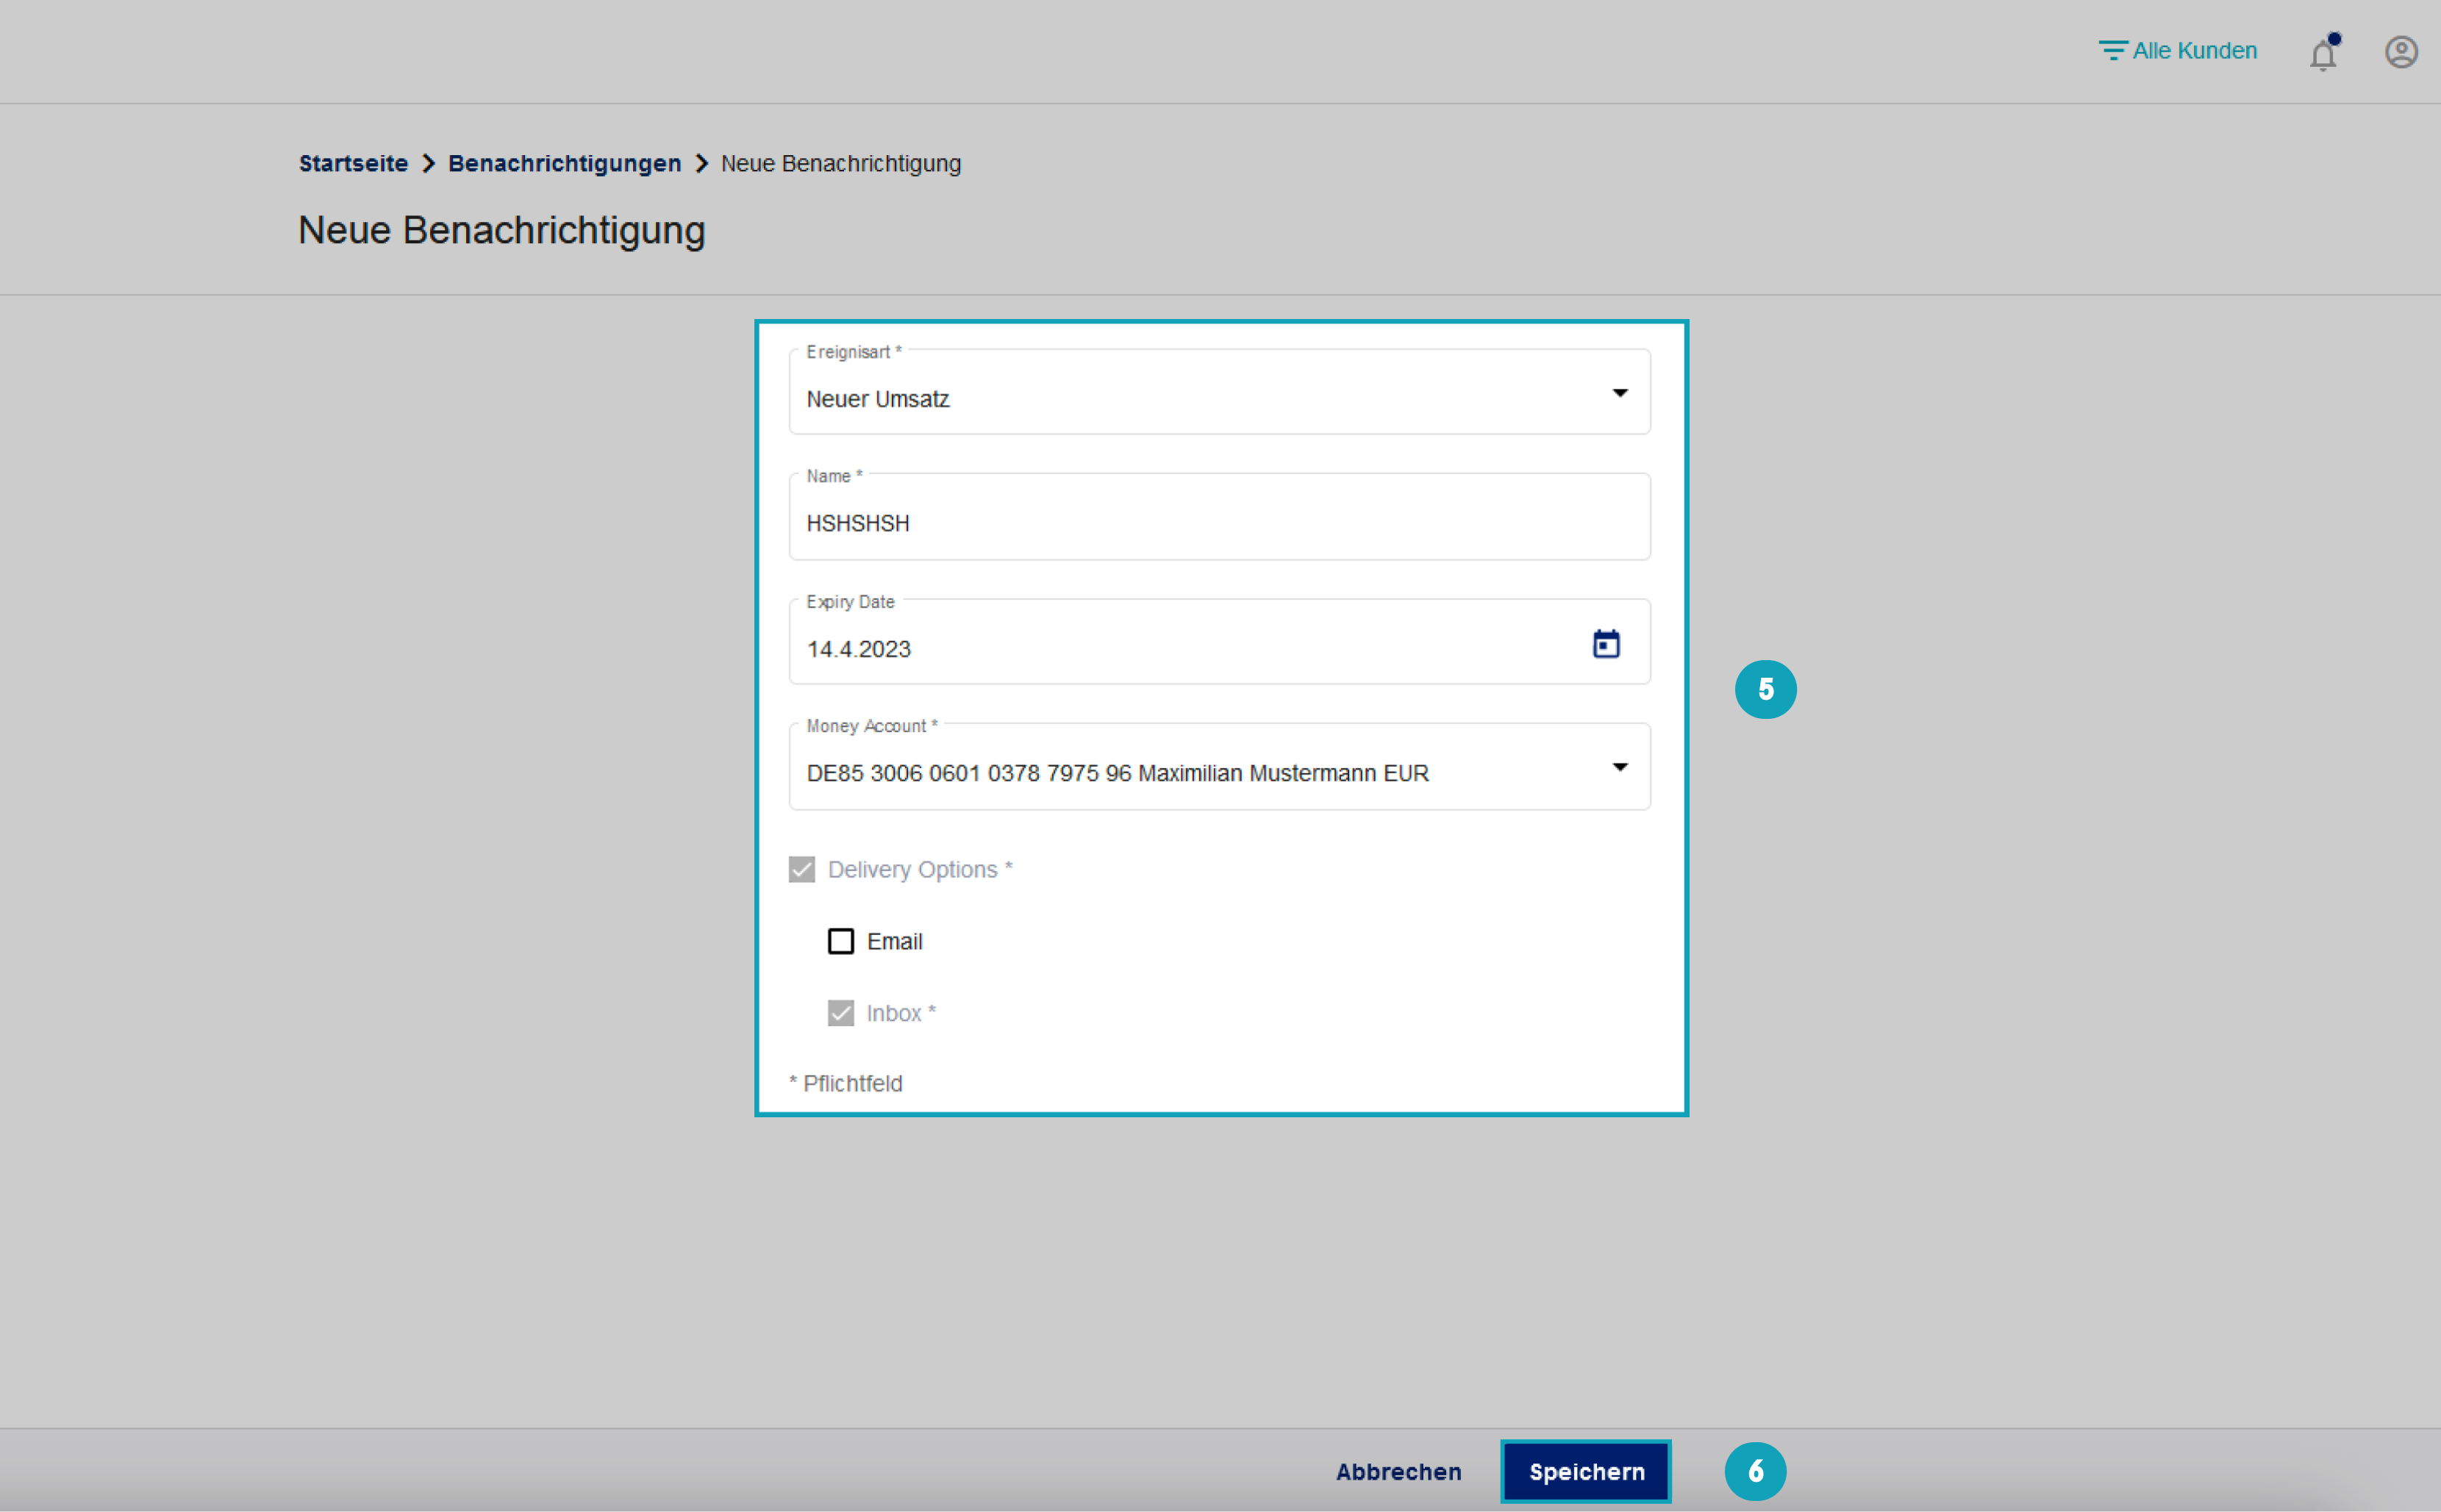The height and width of the screenshot is (1512, 2441).
Task: Click the Neue Benachrichtigung page heading
Action: [502, 230]
